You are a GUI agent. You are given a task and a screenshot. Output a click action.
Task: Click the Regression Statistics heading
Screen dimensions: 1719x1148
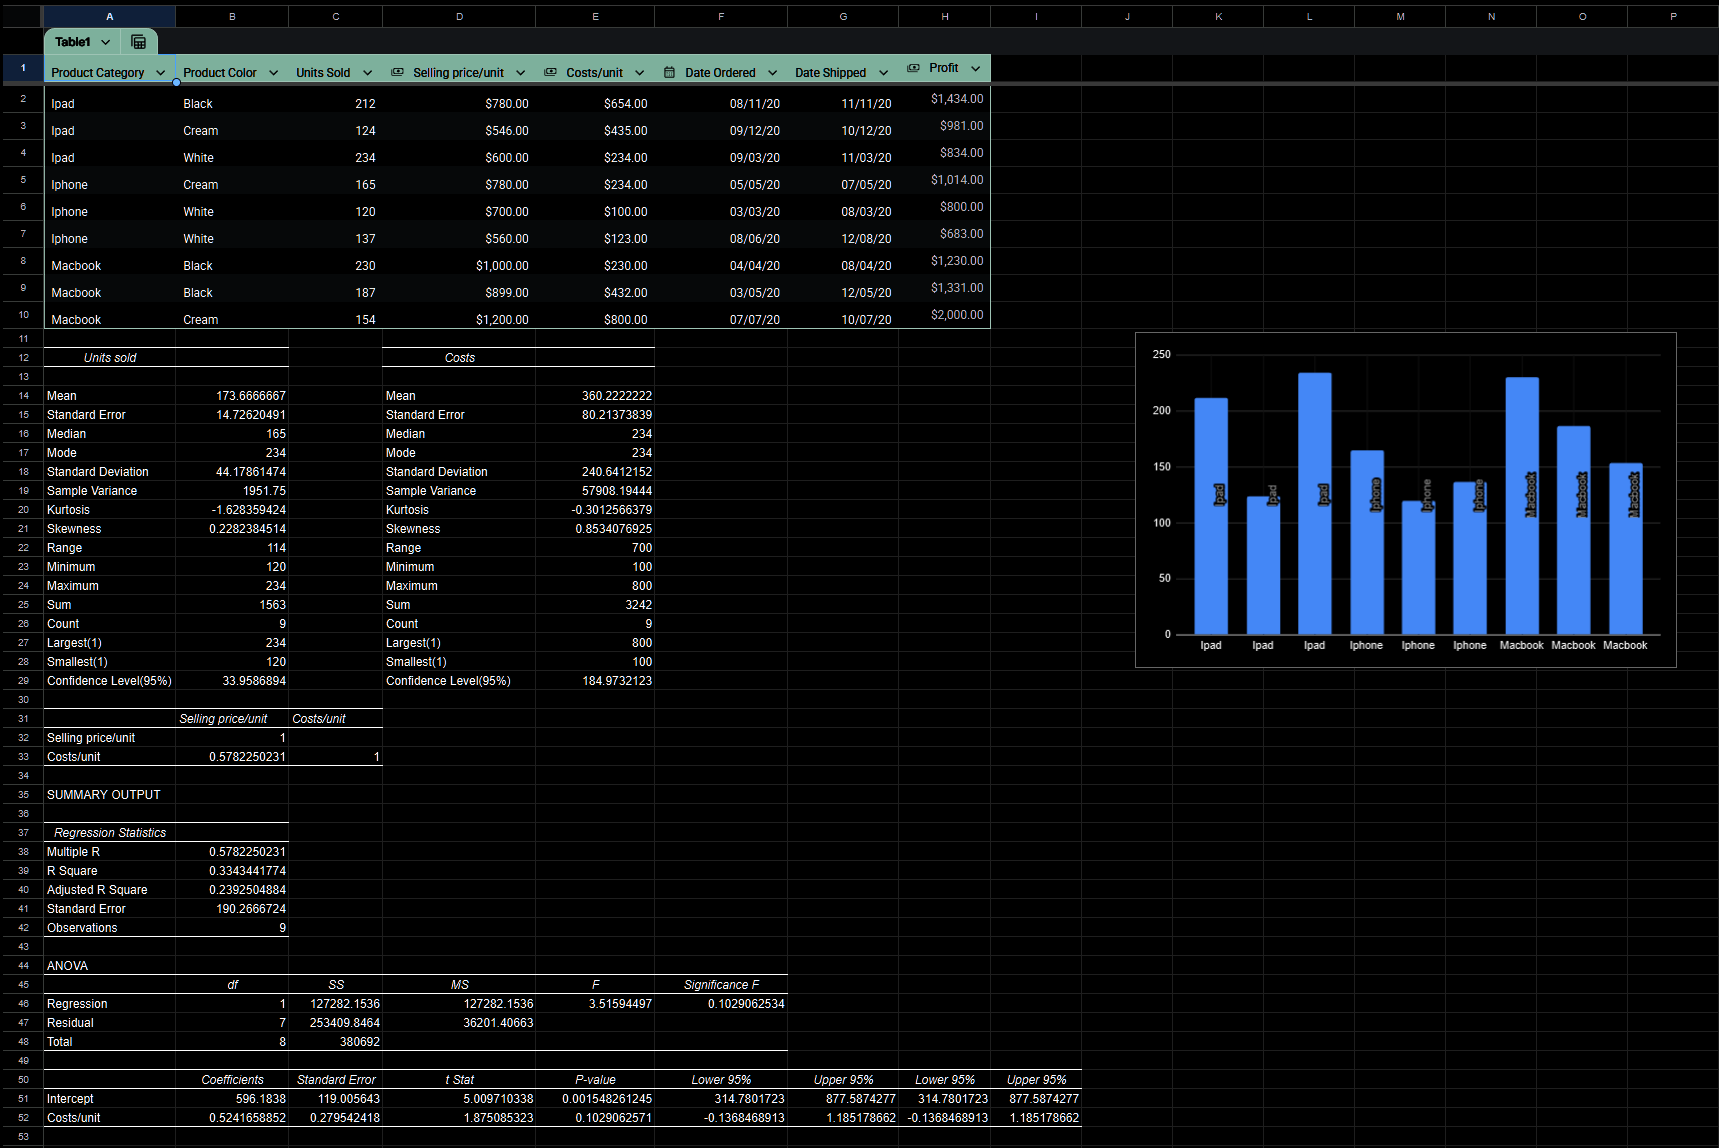point(110,833)
